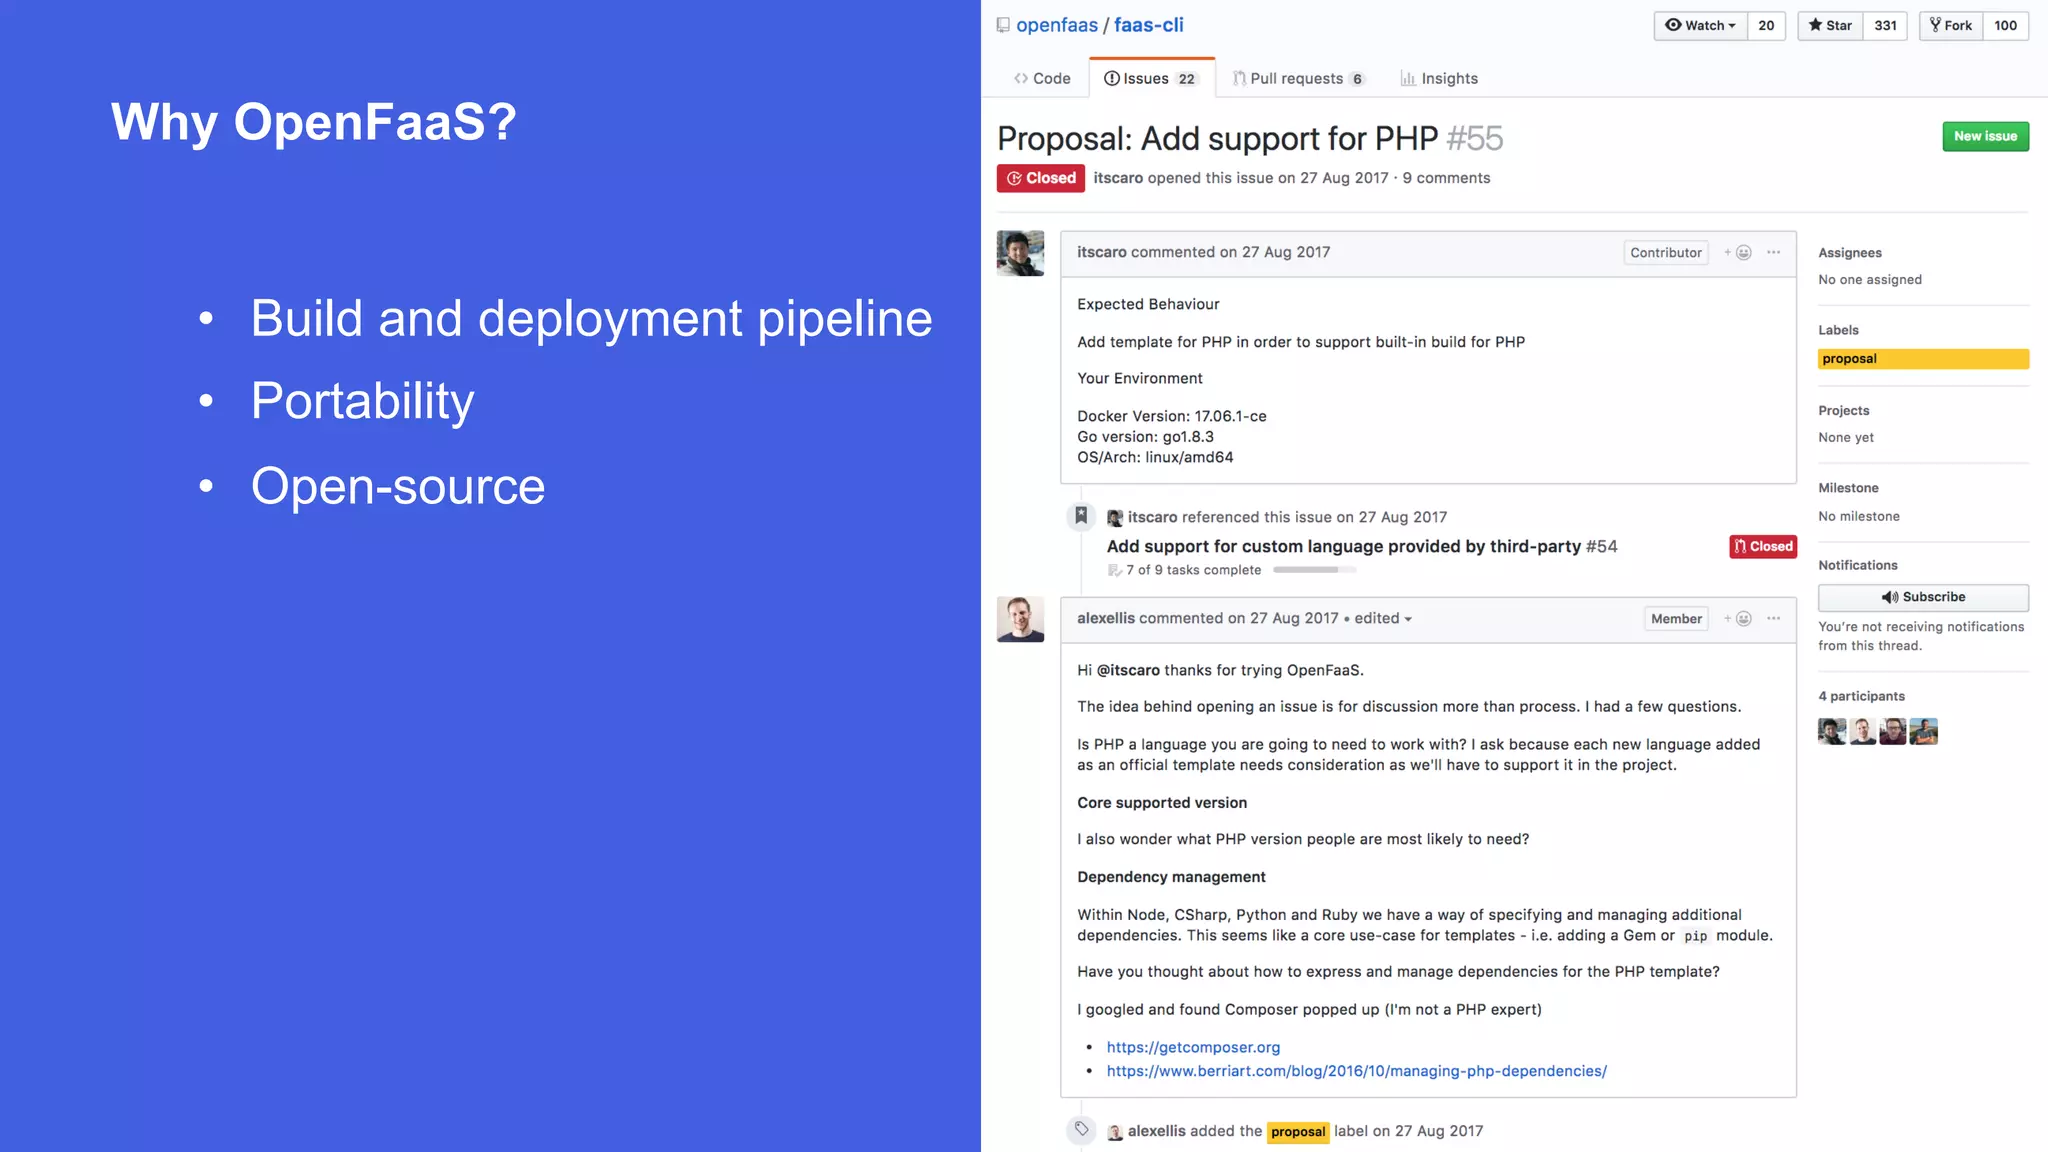Click the Issues count badge 22
Viewport: 2048px width, 1152px height.
pyautogui.click(x=1186, y=79)
